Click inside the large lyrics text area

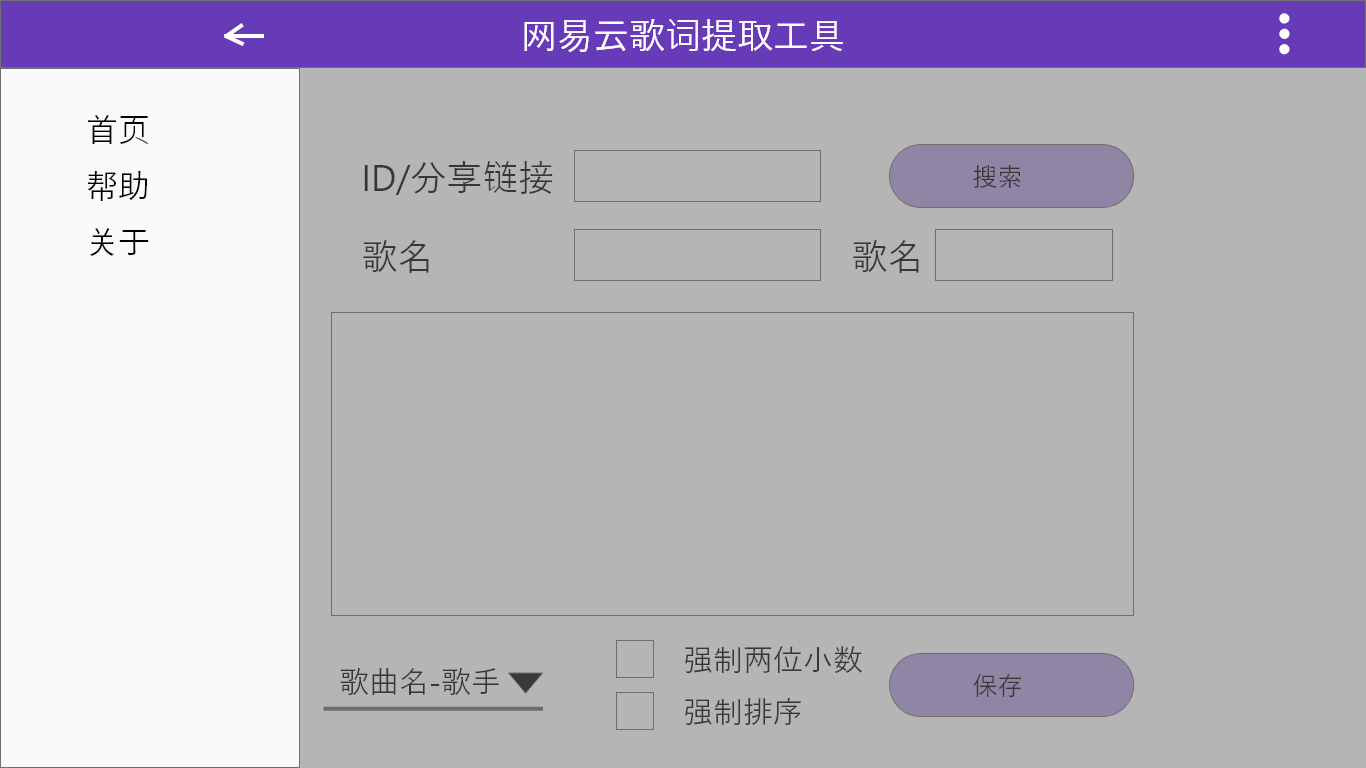click(732, 464)
